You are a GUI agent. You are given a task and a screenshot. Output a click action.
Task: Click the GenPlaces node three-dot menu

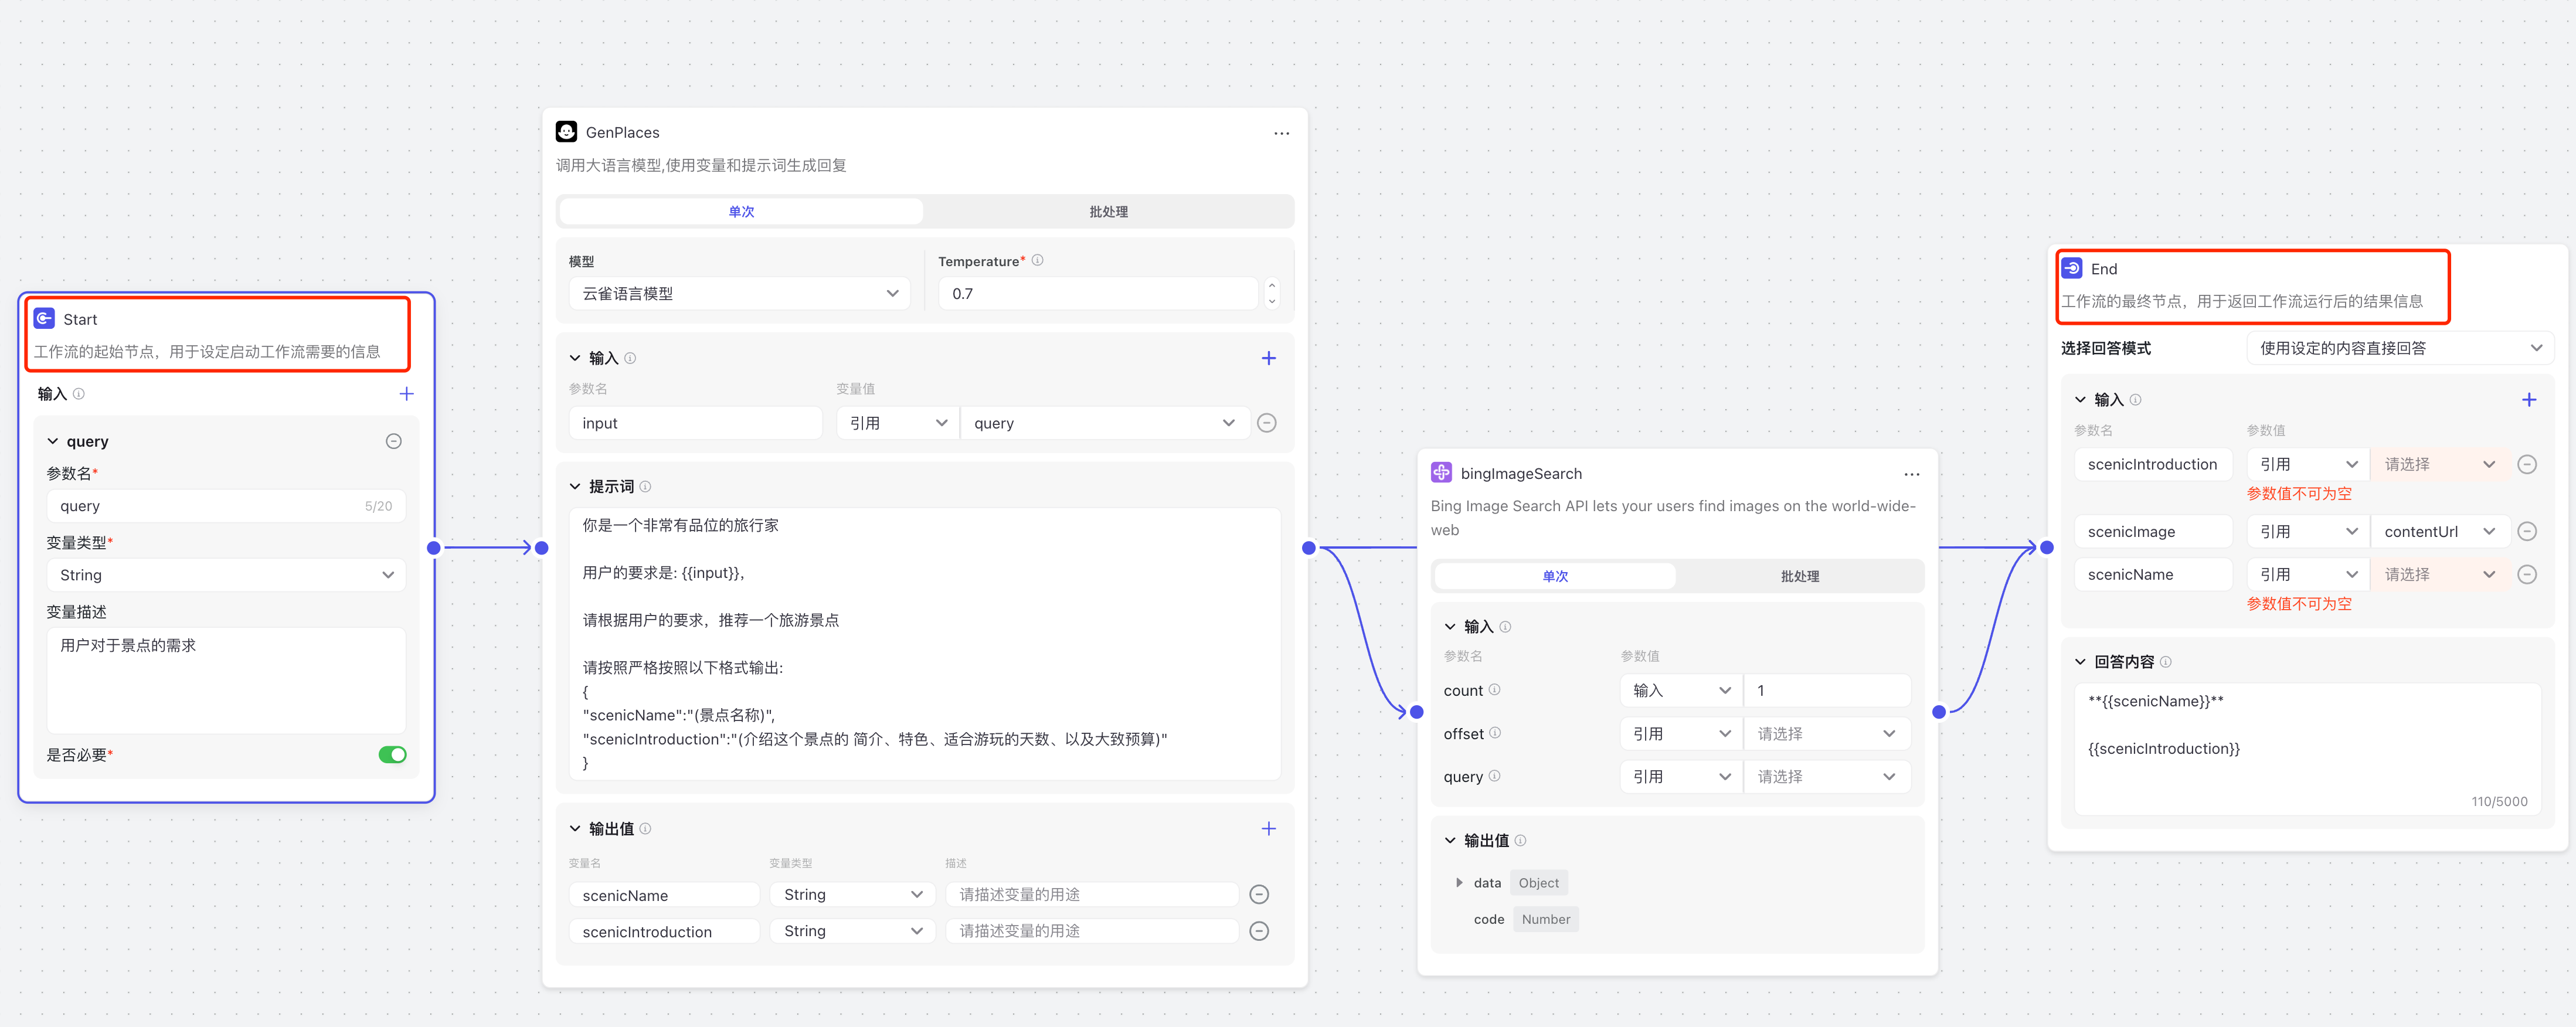coord(1281,133)
